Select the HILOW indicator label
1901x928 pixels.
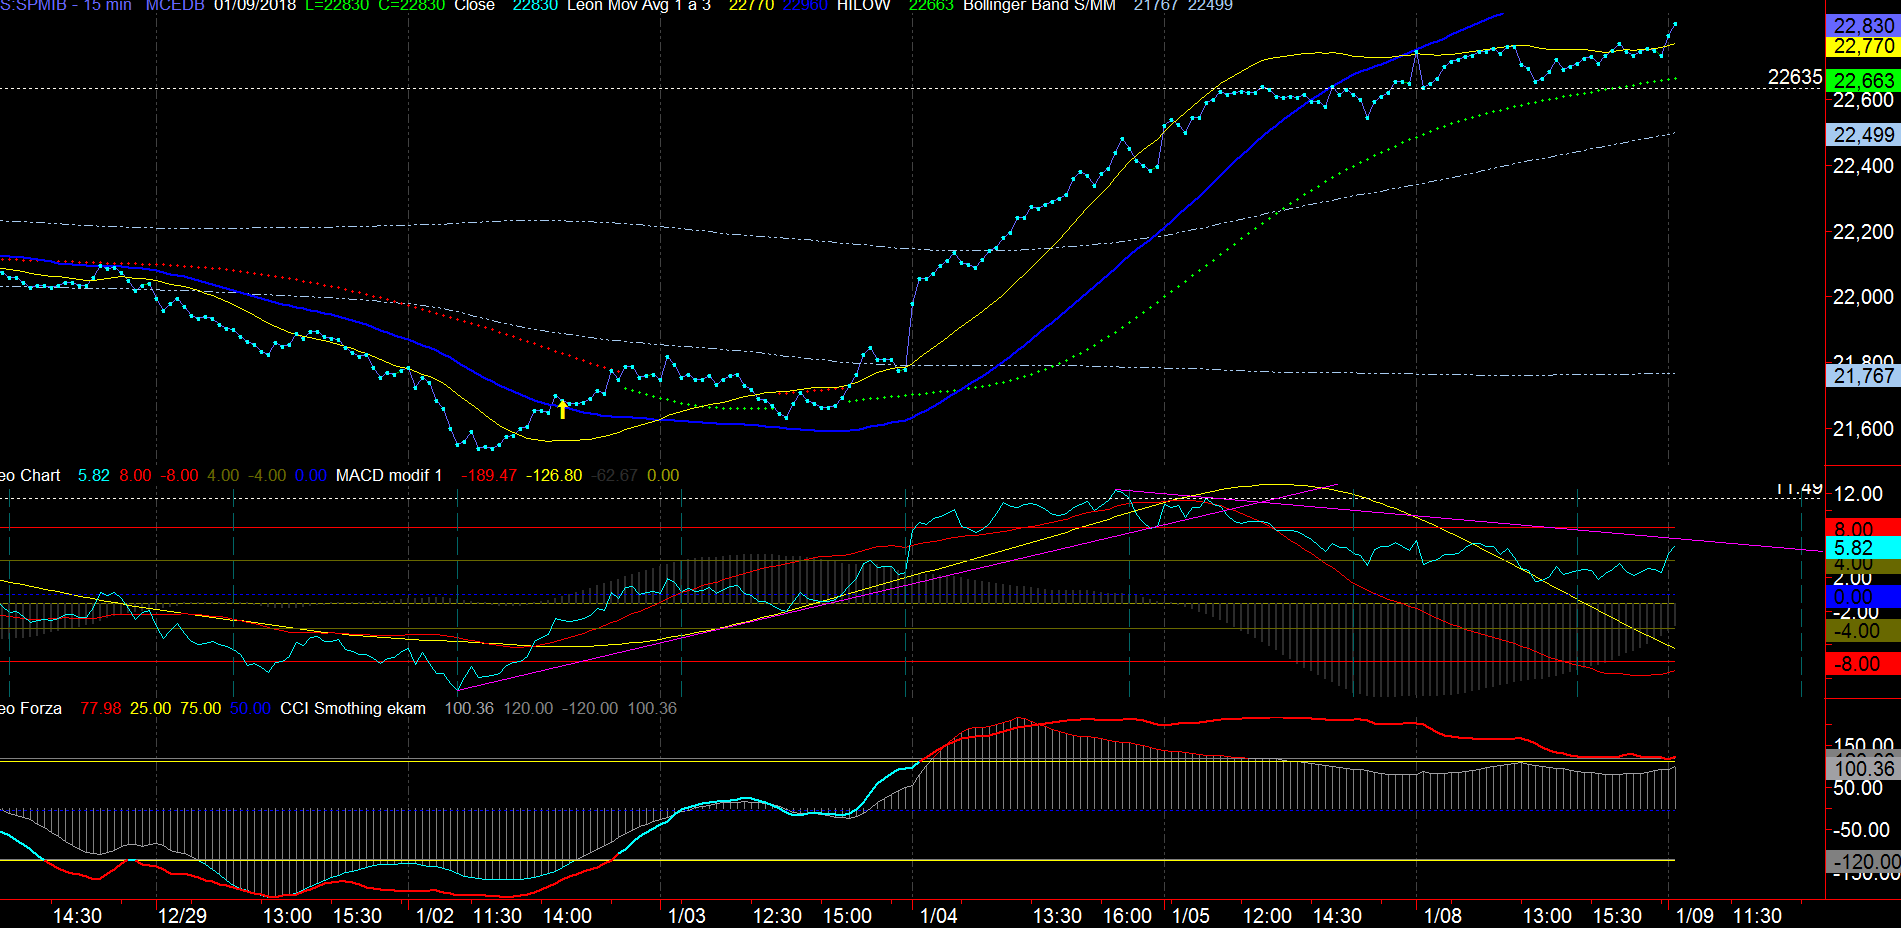click(864, 5)
